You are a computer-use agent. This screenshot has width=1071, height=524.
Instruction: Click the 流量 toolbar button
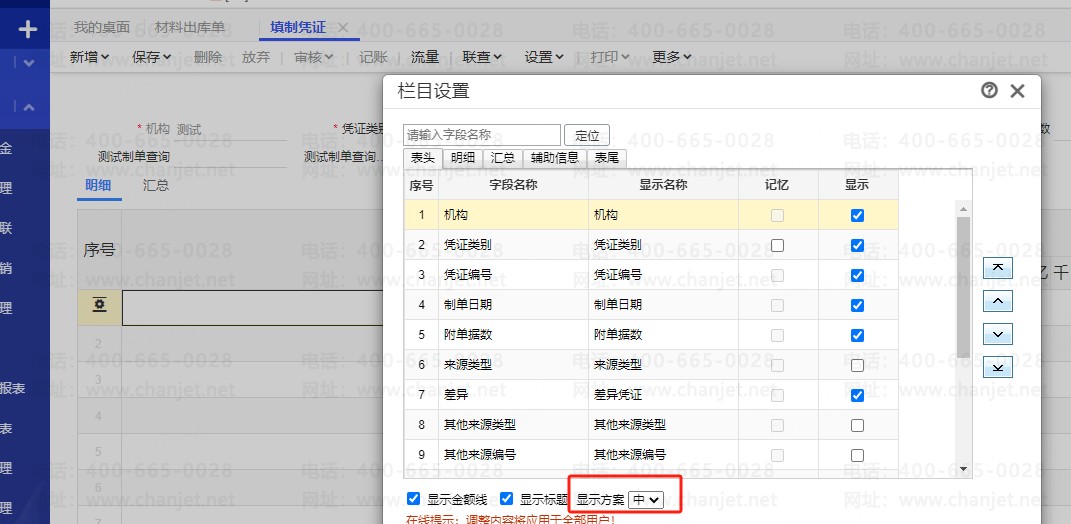(x=425, y=57)
